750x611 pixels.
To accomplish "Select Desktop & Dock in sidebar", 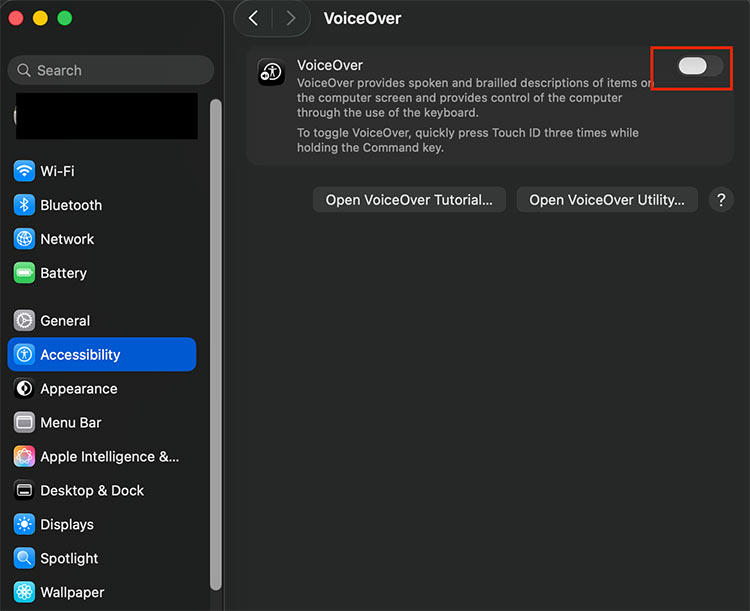I will [91, 491].
